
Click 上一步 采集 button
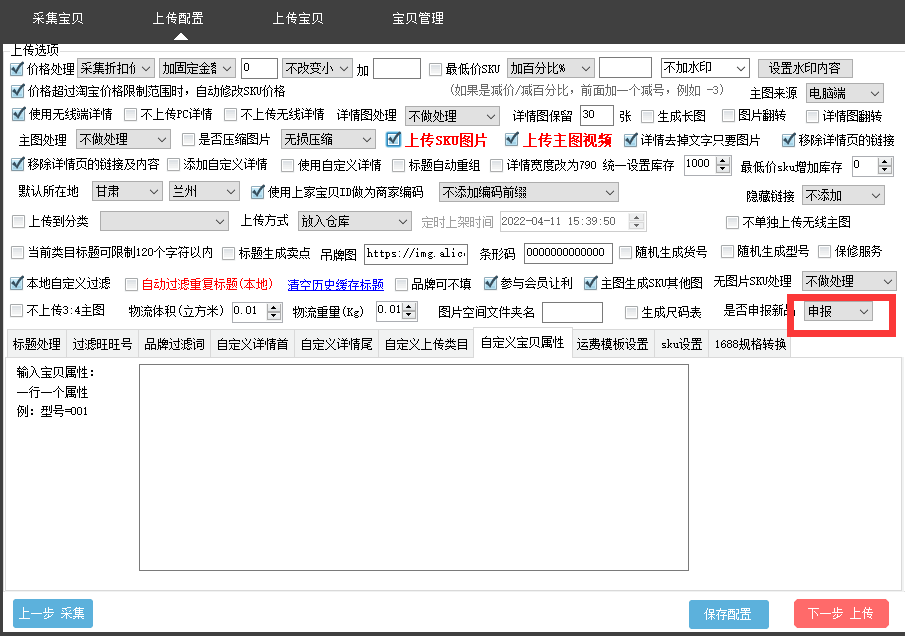point(53,613)
